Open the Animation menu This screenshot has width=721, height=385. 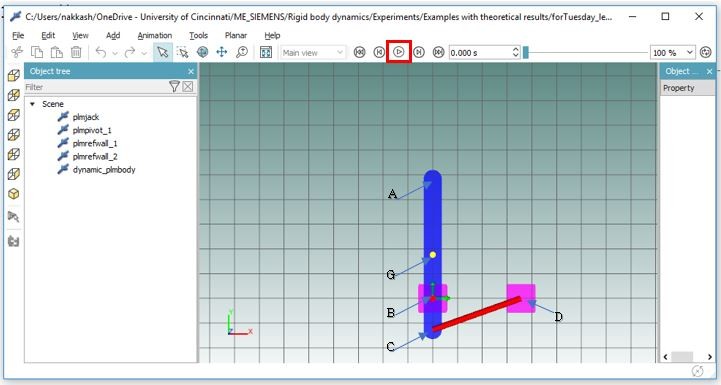[x=154, y=35]
